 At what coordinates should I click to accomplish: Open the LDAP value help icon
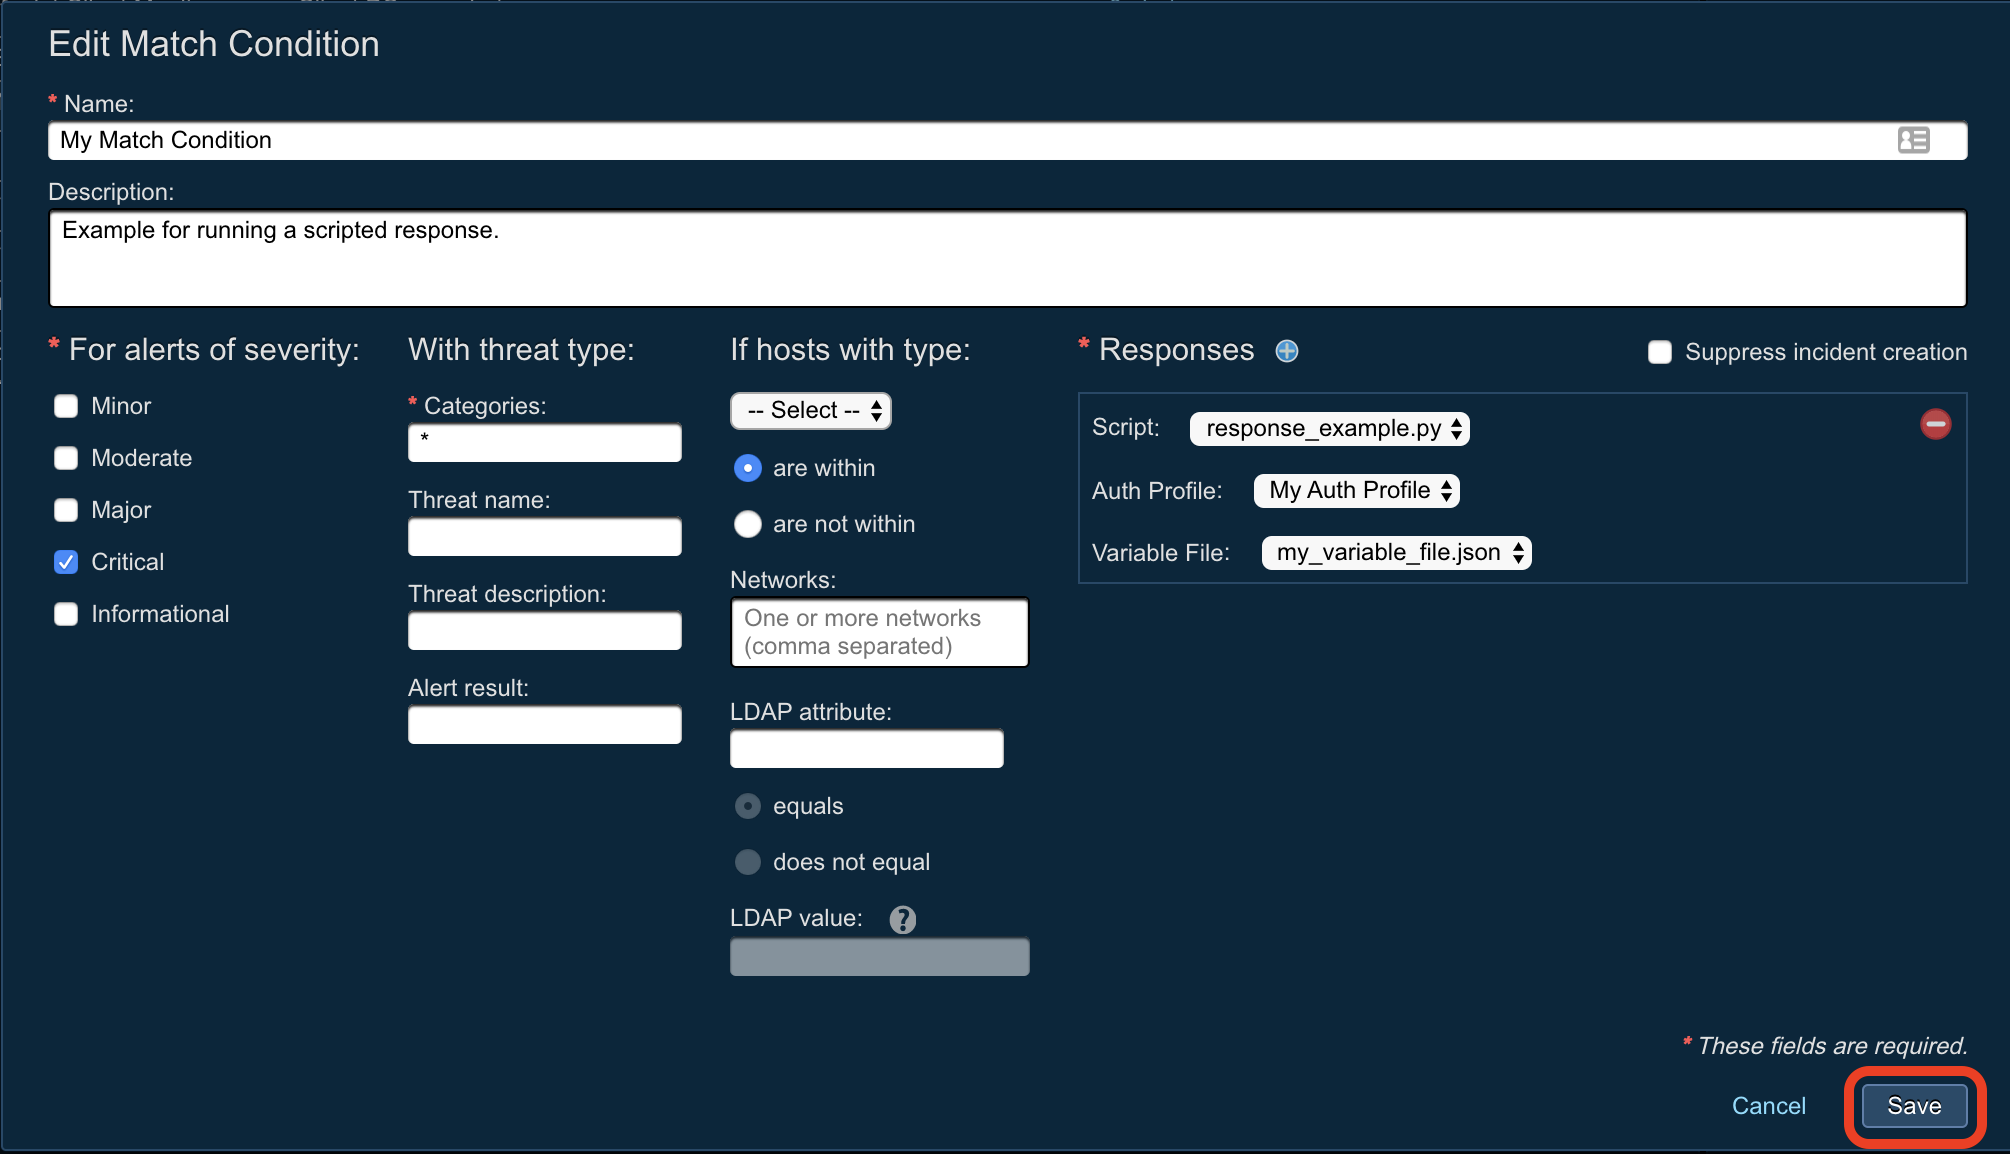click(x=902, y=919)
